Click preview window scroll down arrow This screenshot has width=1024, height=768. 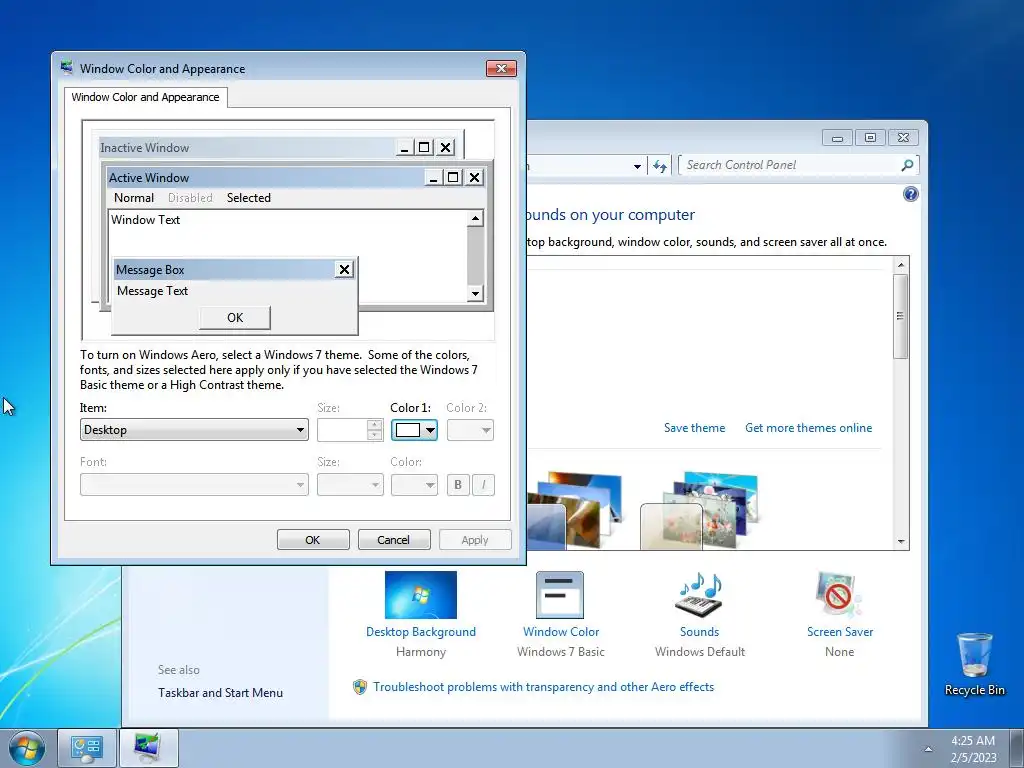[x=475, y=294]
